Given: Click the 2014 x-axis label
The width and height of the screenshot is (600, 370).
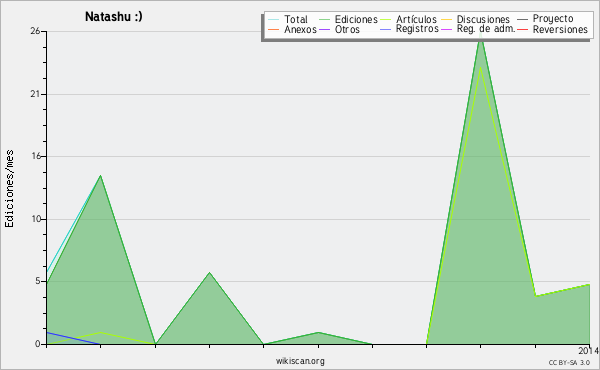Looking at the screenshot, I should 589,350.
